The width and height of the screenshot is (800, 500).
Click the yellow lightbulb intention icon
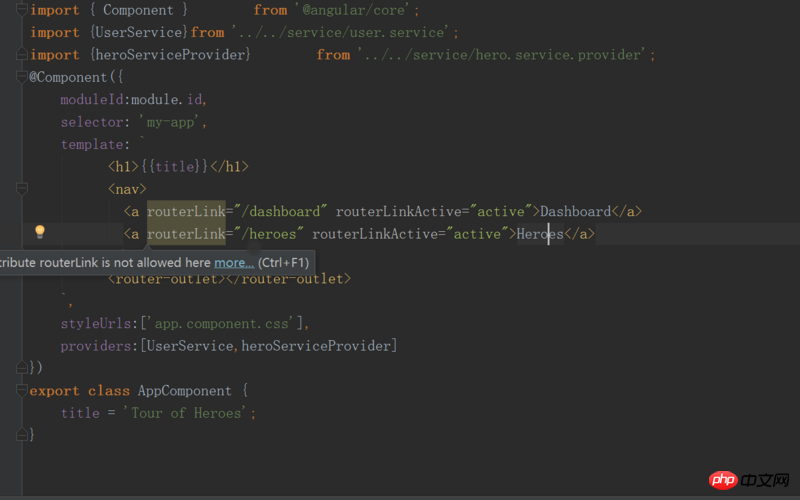(x=40, y=232)
